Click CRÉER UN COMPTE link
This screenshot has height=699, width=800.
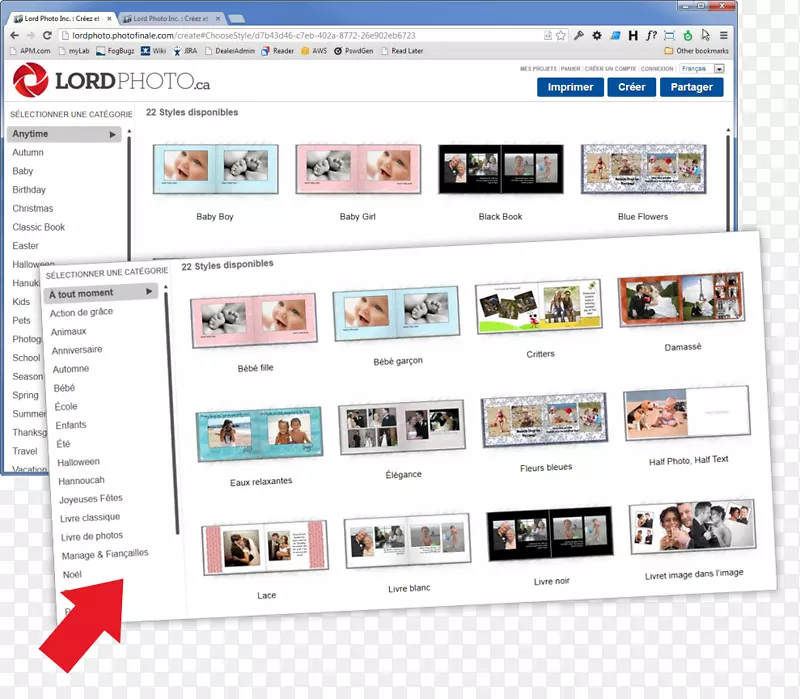[610, 68]
